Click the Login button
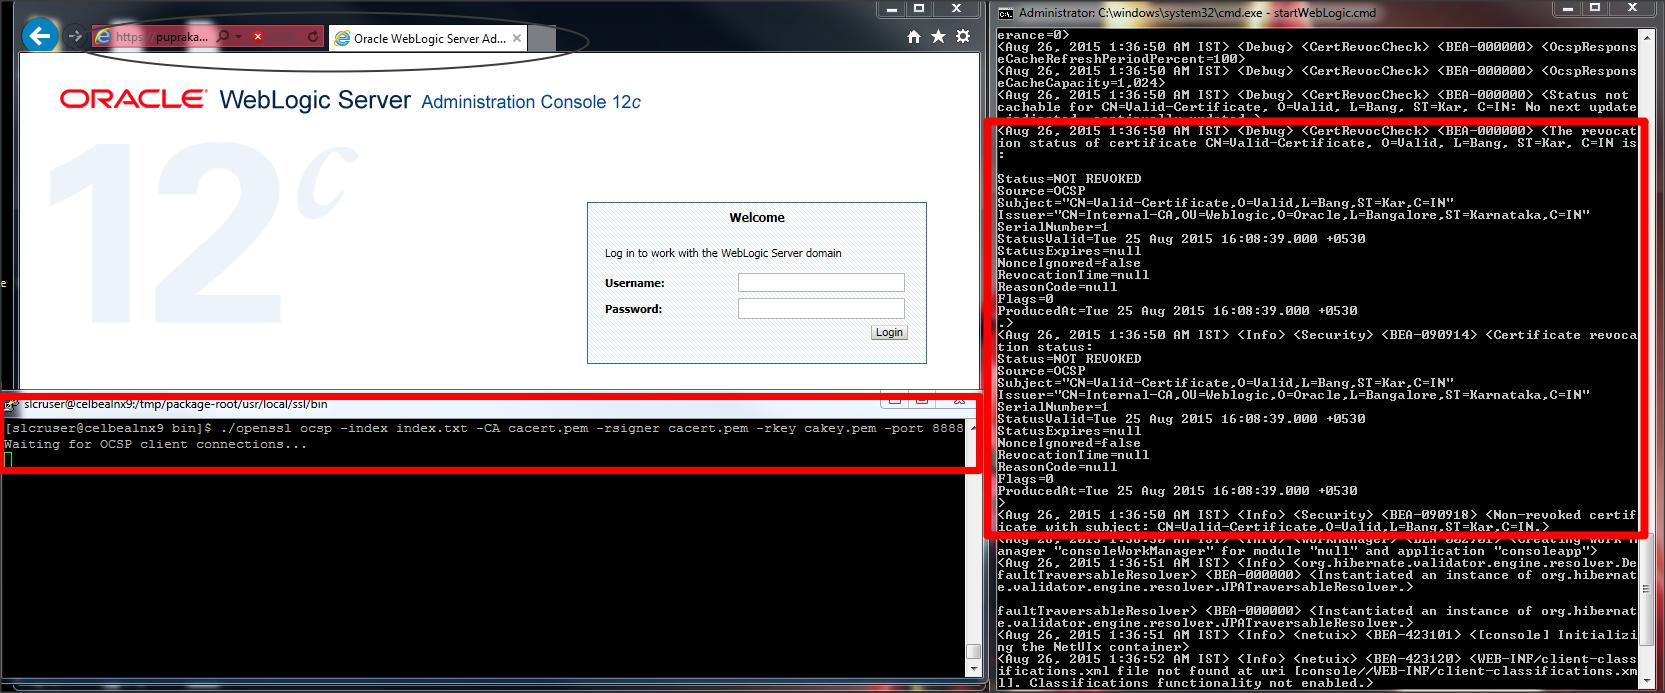 [x=889, y=332]
